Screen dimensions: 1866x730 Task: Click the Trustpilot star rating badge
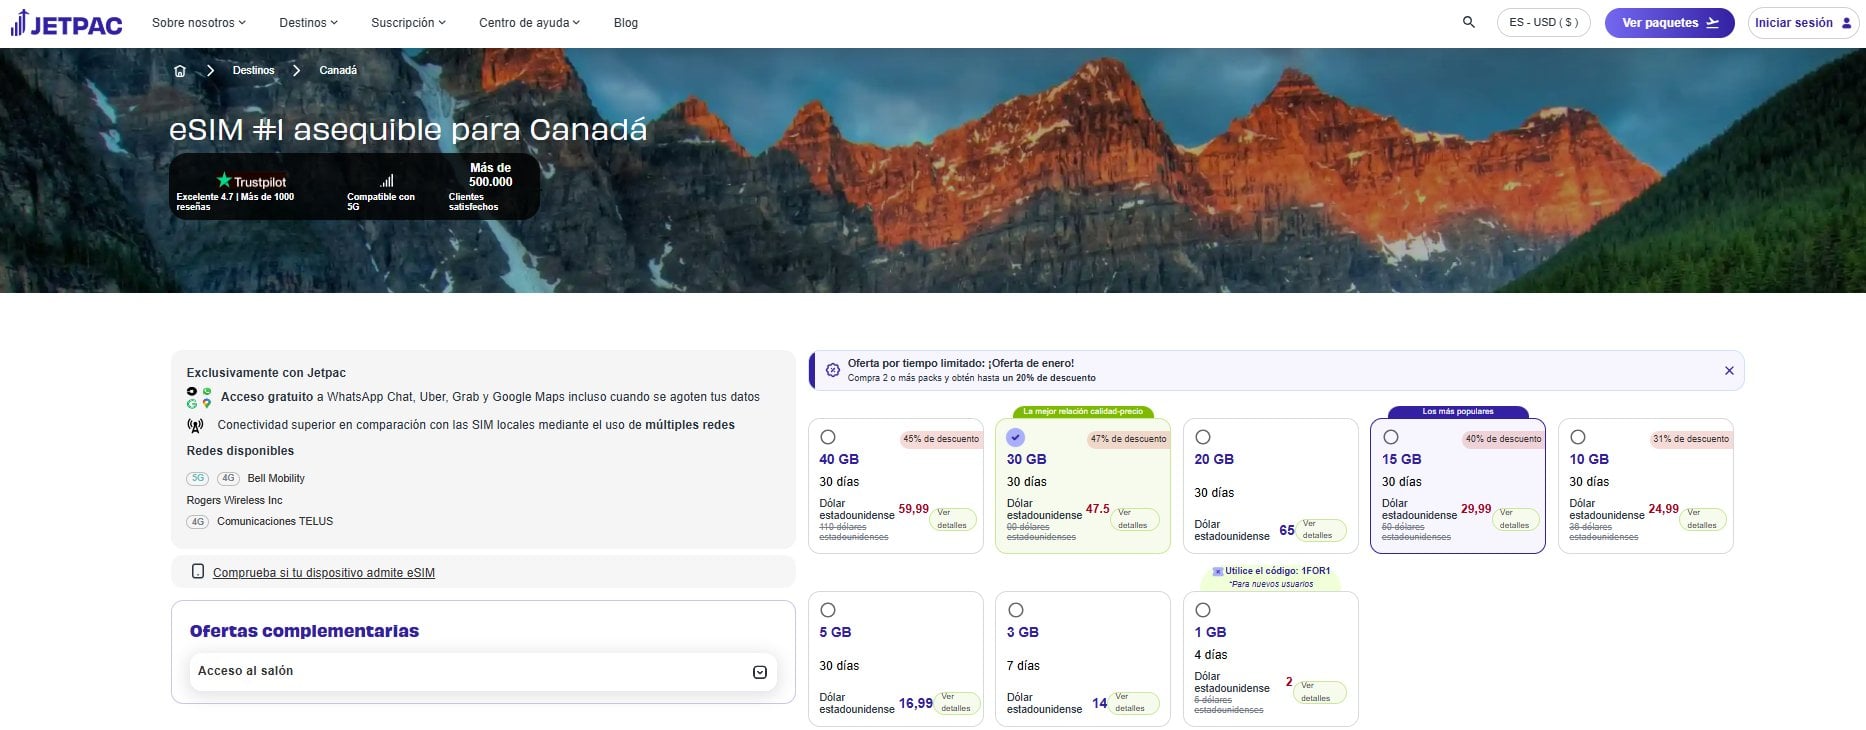click(x=252, y=182)
